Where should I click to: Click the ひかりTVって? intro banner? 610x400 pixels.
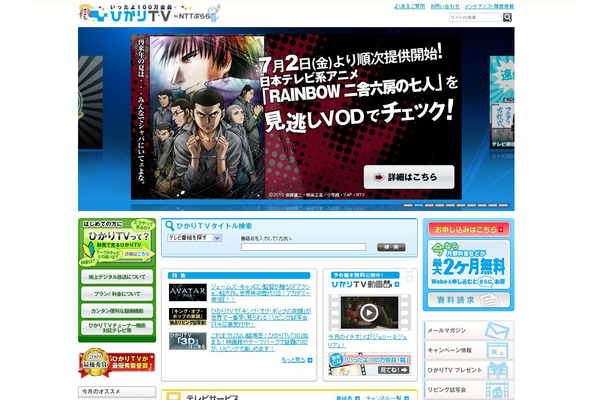(x=117, y=243)
